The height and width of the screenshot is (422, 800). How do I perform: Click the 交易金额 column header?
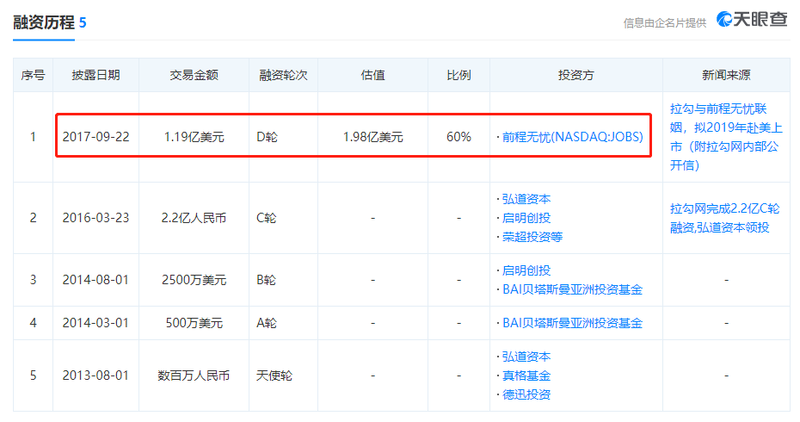tap(194, 75)
